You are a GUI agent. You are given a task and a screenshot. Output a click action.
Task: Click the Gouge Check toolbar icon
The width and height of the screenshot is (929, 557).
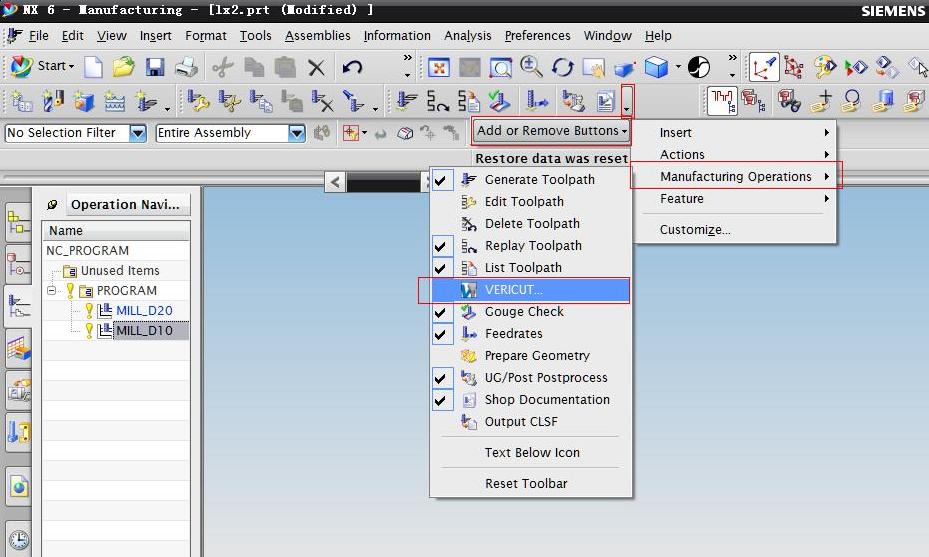[500, 101]
